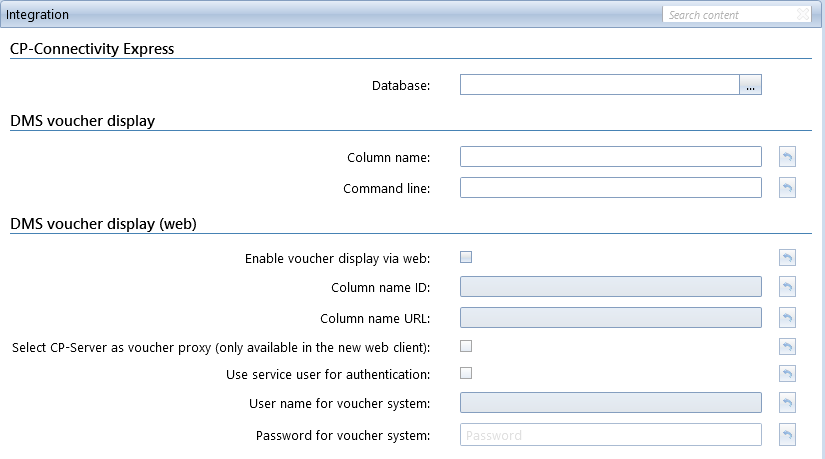This screenshot has height=459, width=825.
Task: Open the Database browse dialog
Action: point(750,85)
